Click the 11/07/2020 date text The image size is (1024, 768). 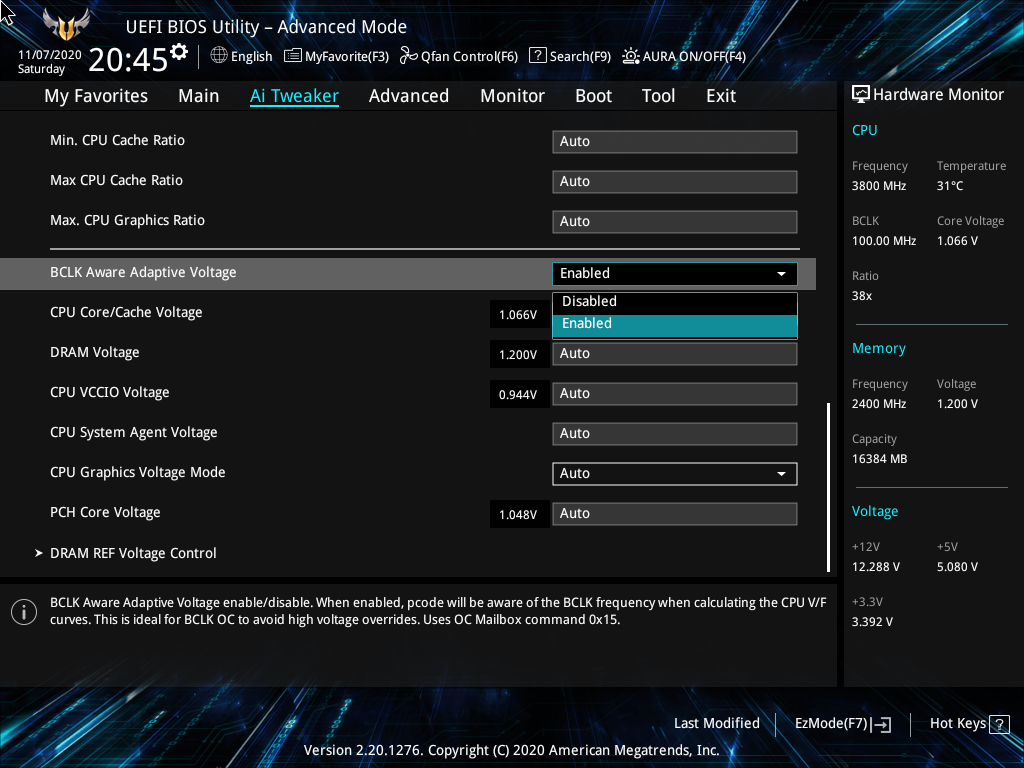click(x=50, y=55)
